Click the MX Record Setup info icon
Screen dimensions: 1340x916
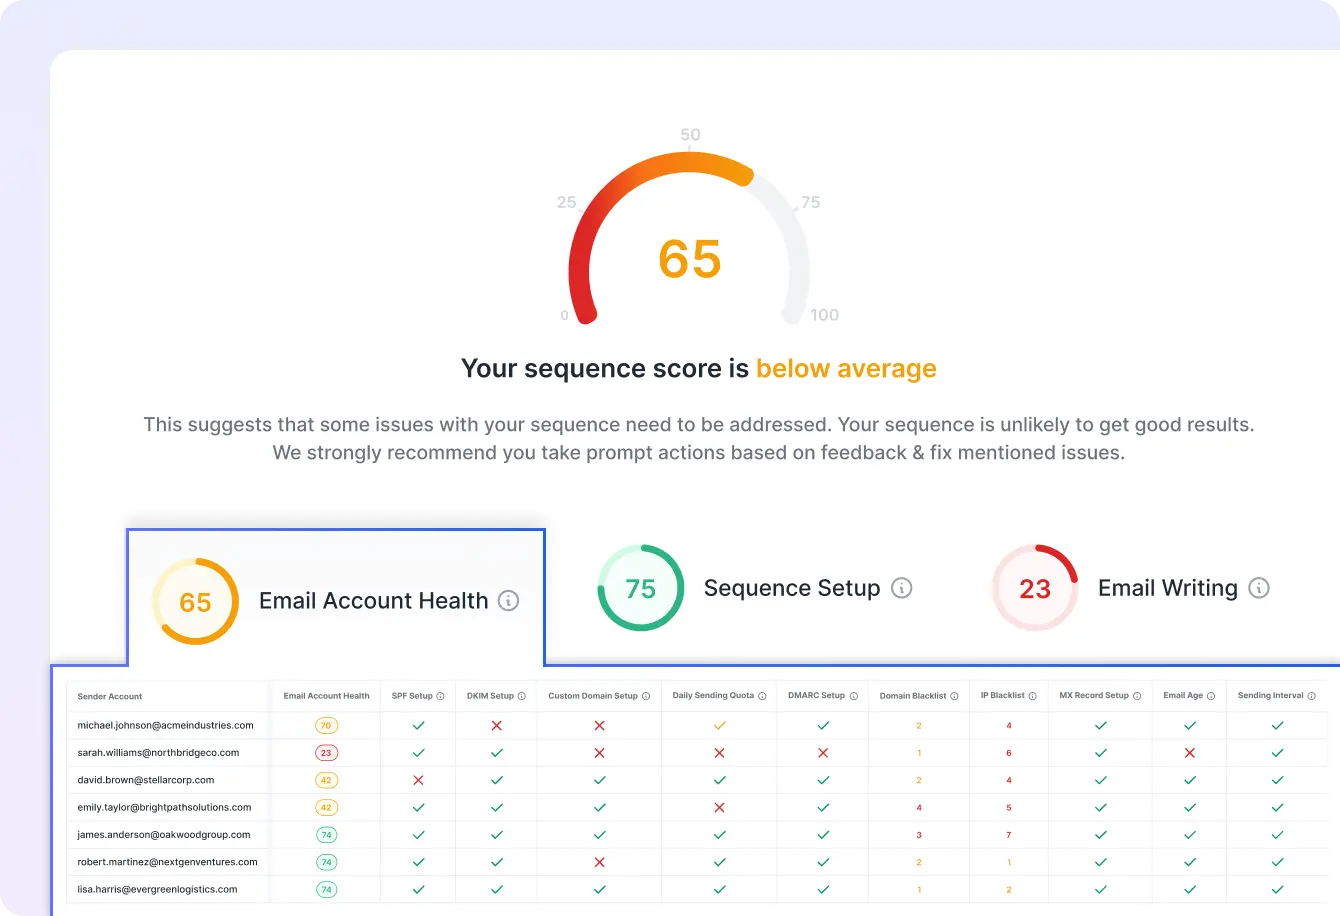pos(1137,696)
